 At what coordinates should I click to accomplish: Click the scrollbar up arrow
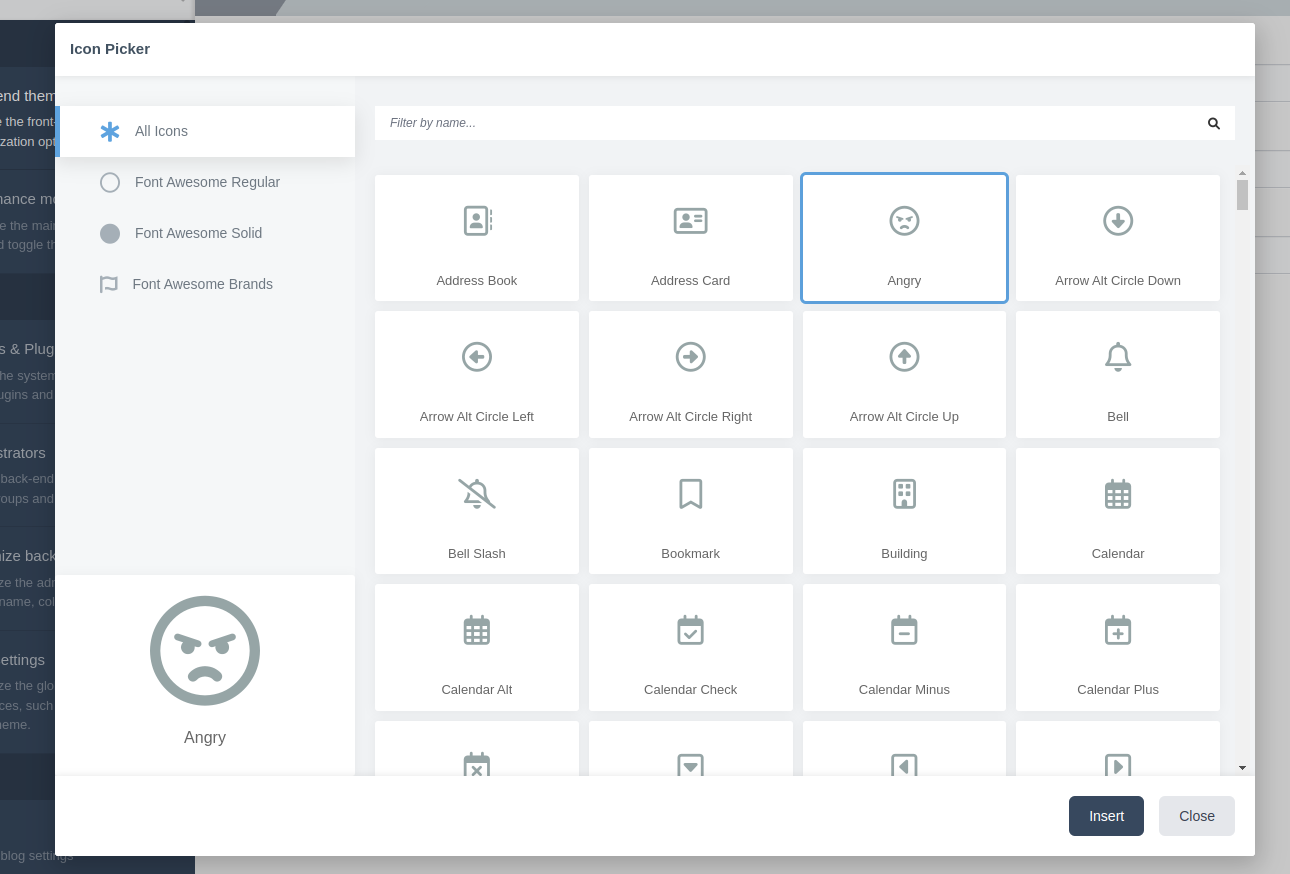(x=1242, y=173)
